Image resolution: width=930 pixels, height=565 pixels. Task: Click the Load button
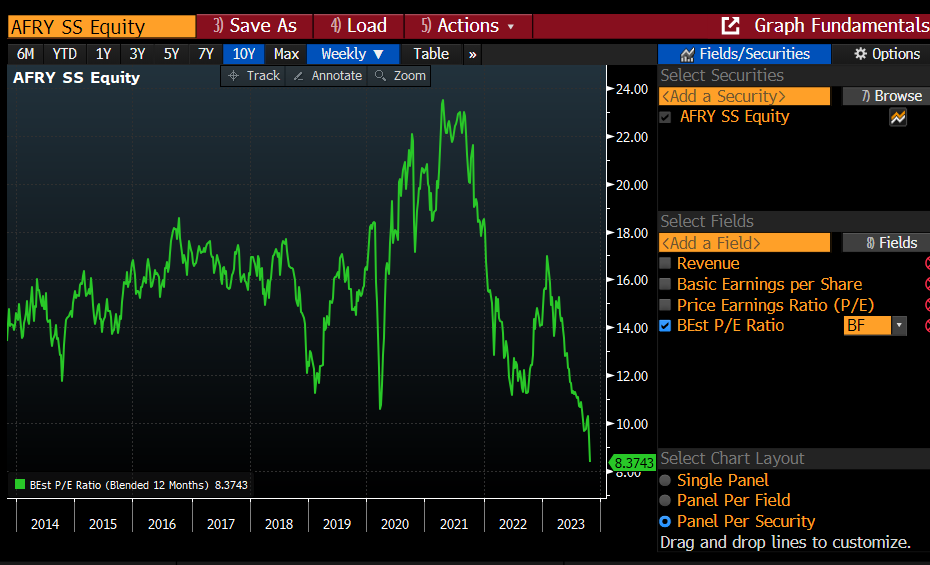359,26
